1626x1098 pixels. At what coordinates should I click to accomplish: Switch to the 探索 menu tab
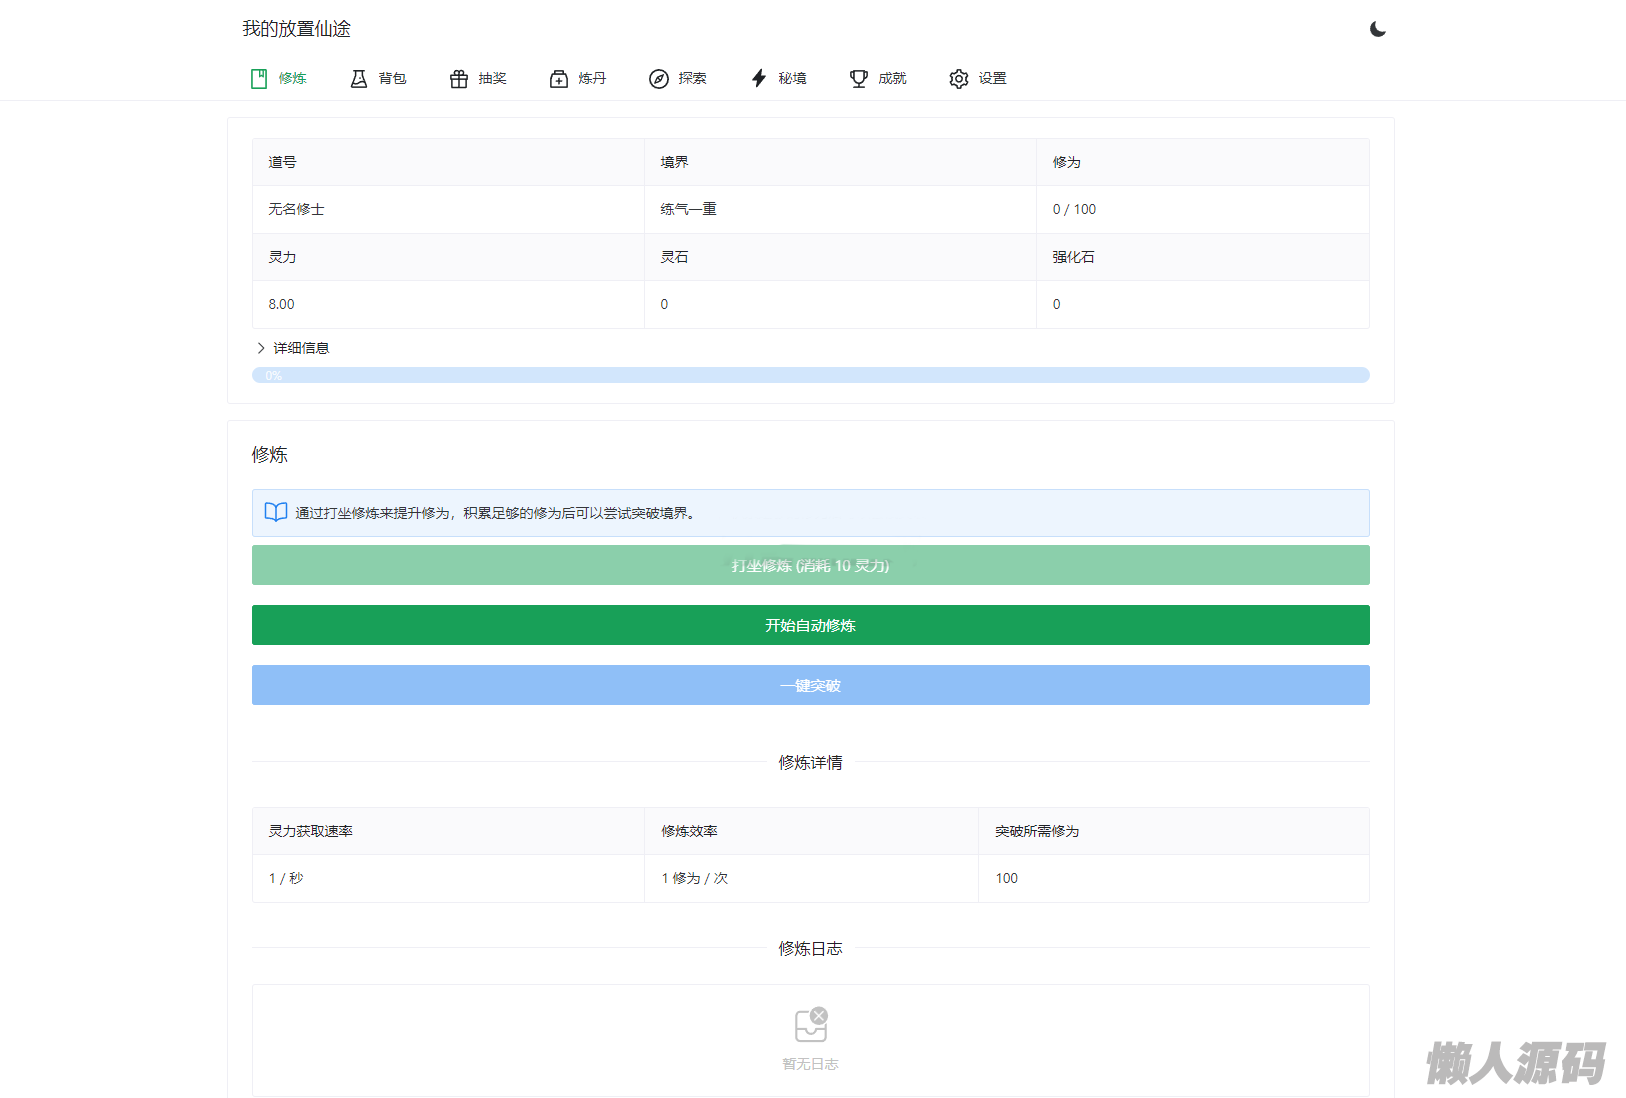(x=692, y=79)
